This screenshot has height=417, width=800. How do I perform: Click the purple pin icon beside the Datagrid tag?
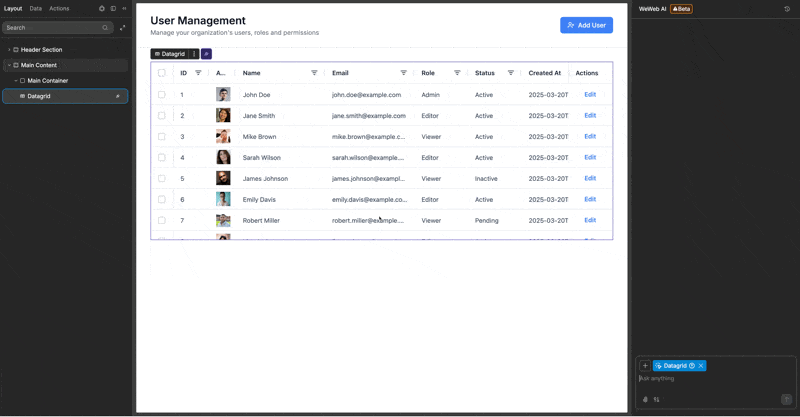click(x=206, y=54)
